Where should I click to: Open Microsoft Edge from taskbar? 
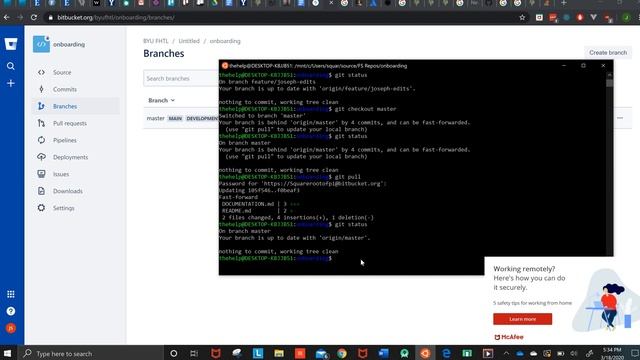[x=446, y=353]
